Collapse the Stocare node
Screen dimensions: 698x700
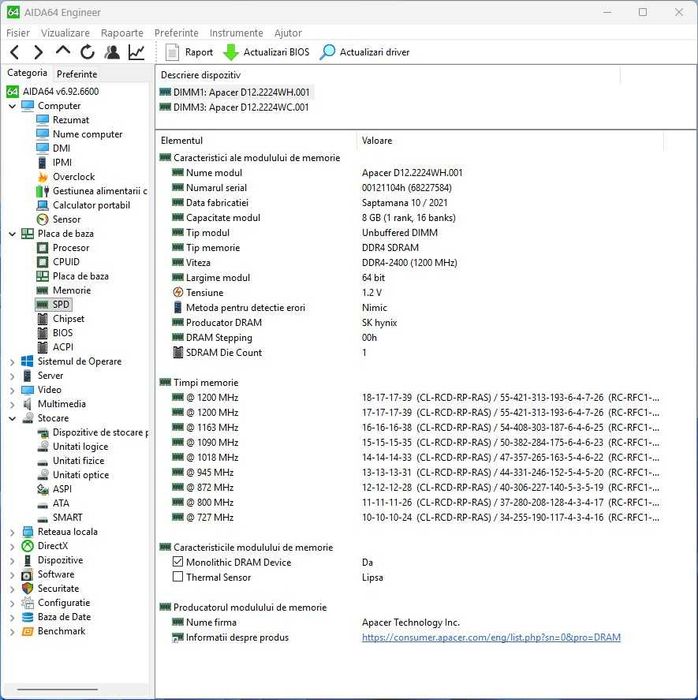pos(12,419)
